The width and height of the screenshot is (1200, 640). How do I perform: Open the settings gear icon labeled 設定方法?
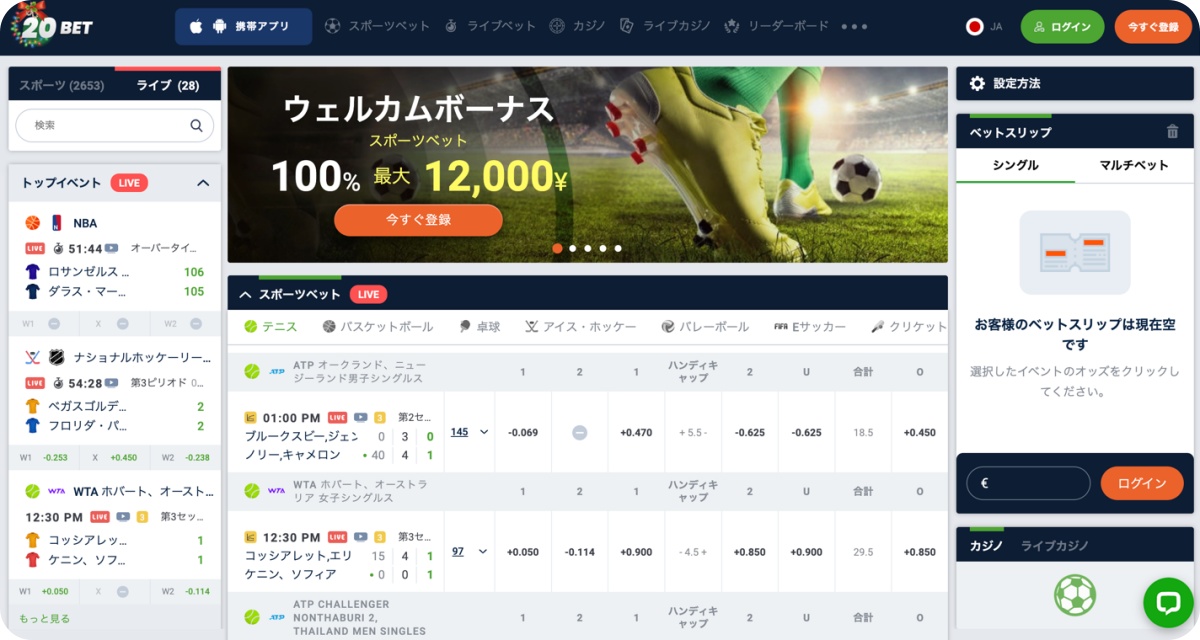click(x=978, y=84)
